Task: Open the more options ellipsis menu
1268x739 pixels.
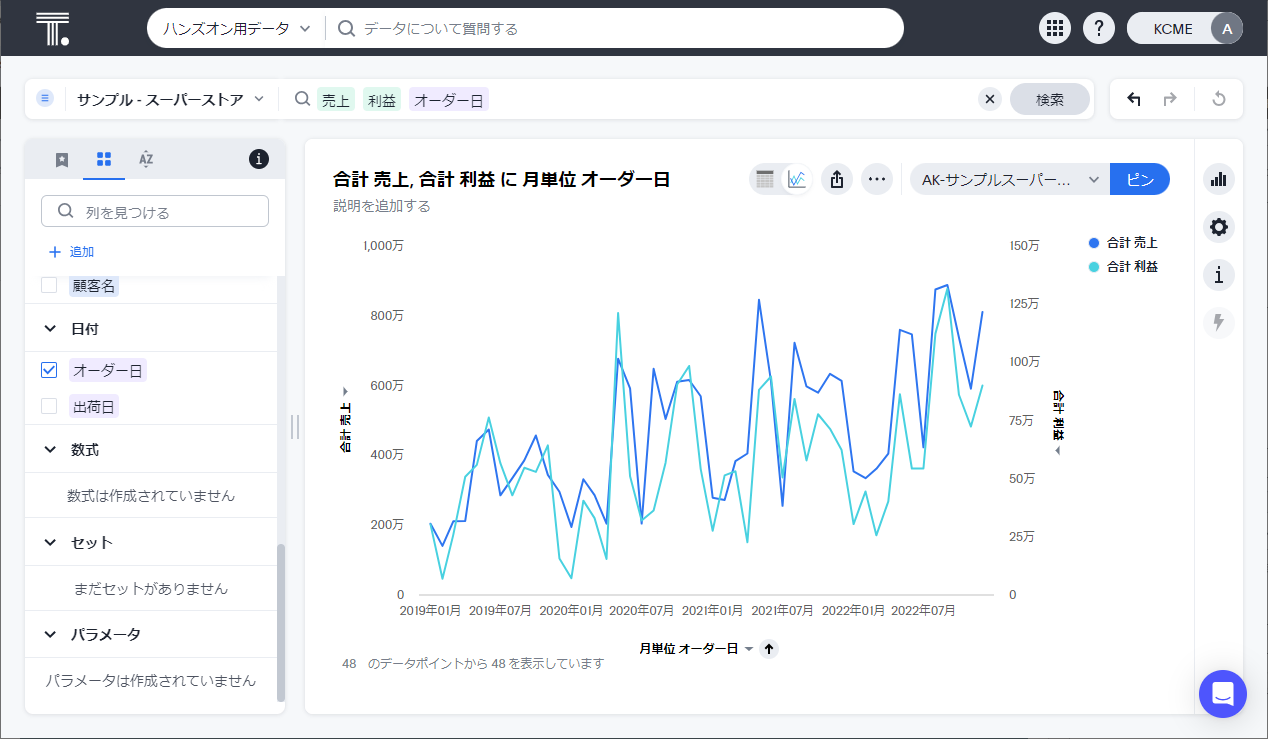Action: point(877,180)
